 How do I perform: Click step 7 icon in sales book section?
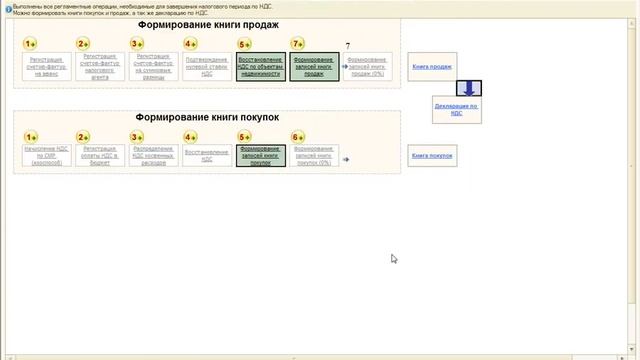pyautogui.click(x=298, y=43)
